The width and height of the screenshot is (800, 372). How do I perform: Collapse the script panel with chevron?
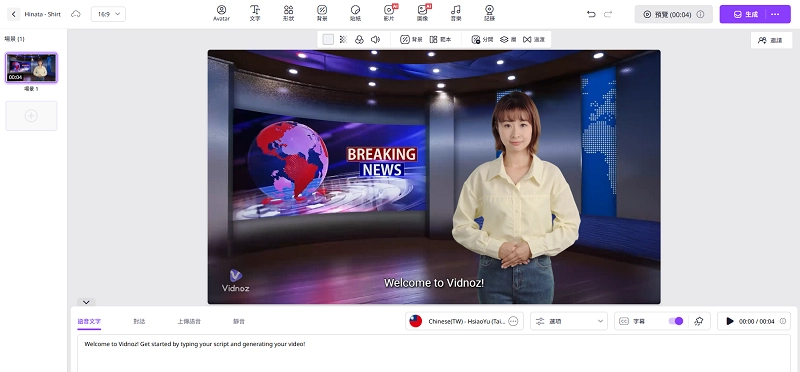click(86, 302)
